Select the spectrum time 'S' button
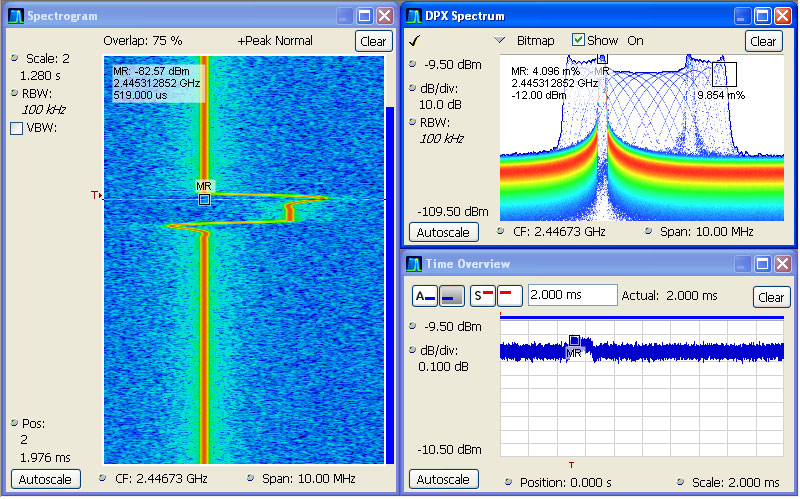 [x=482, y=296]
